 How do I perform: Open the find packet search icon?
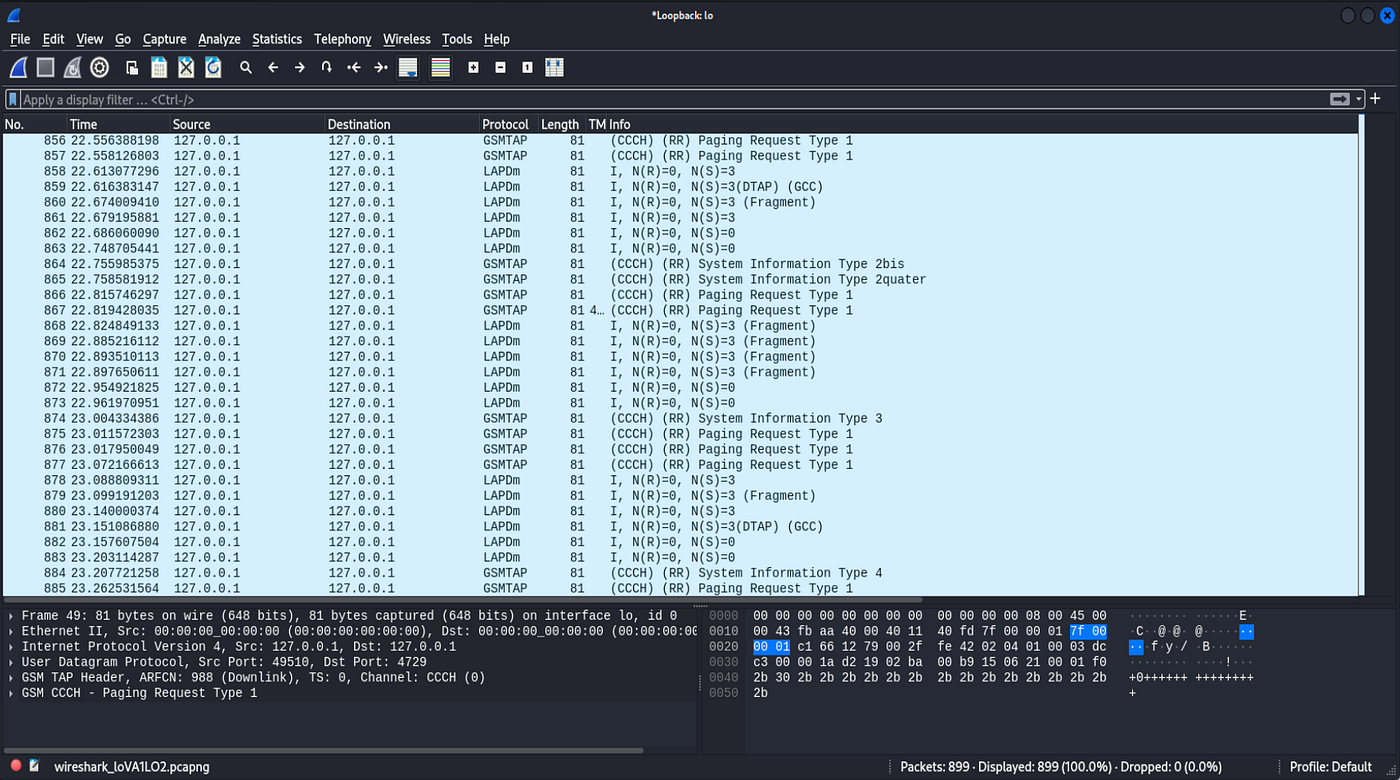click(245, 67)
